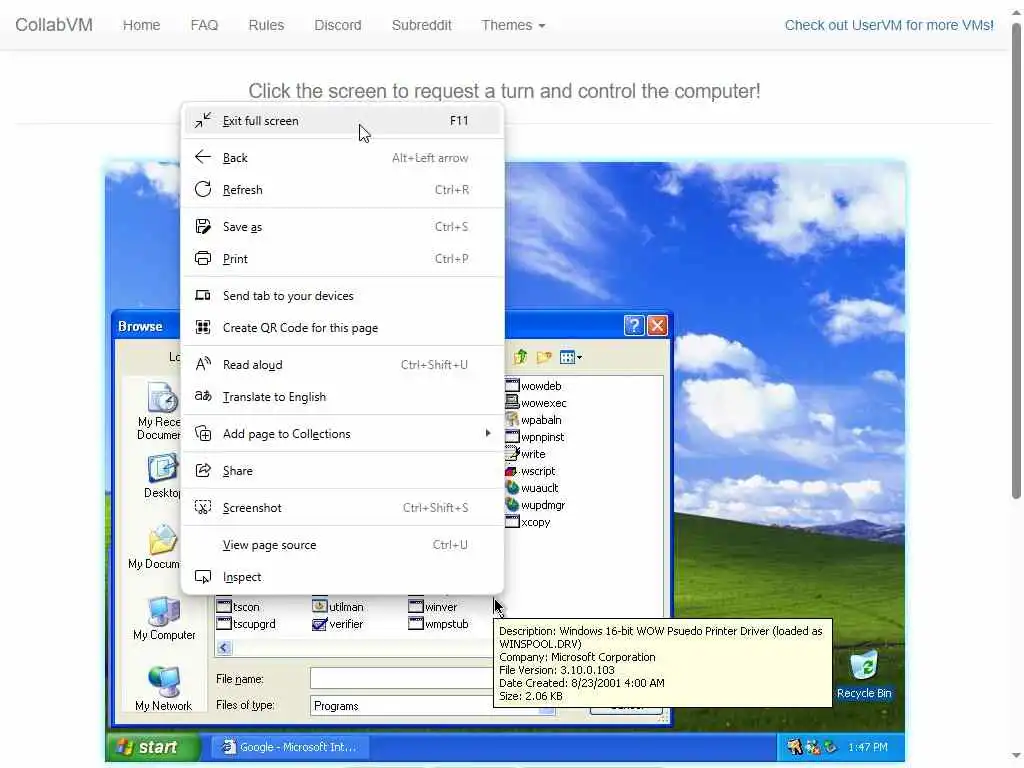
Task: Click the Back arrow icon in context menu
Action: (x=203, y=157)
